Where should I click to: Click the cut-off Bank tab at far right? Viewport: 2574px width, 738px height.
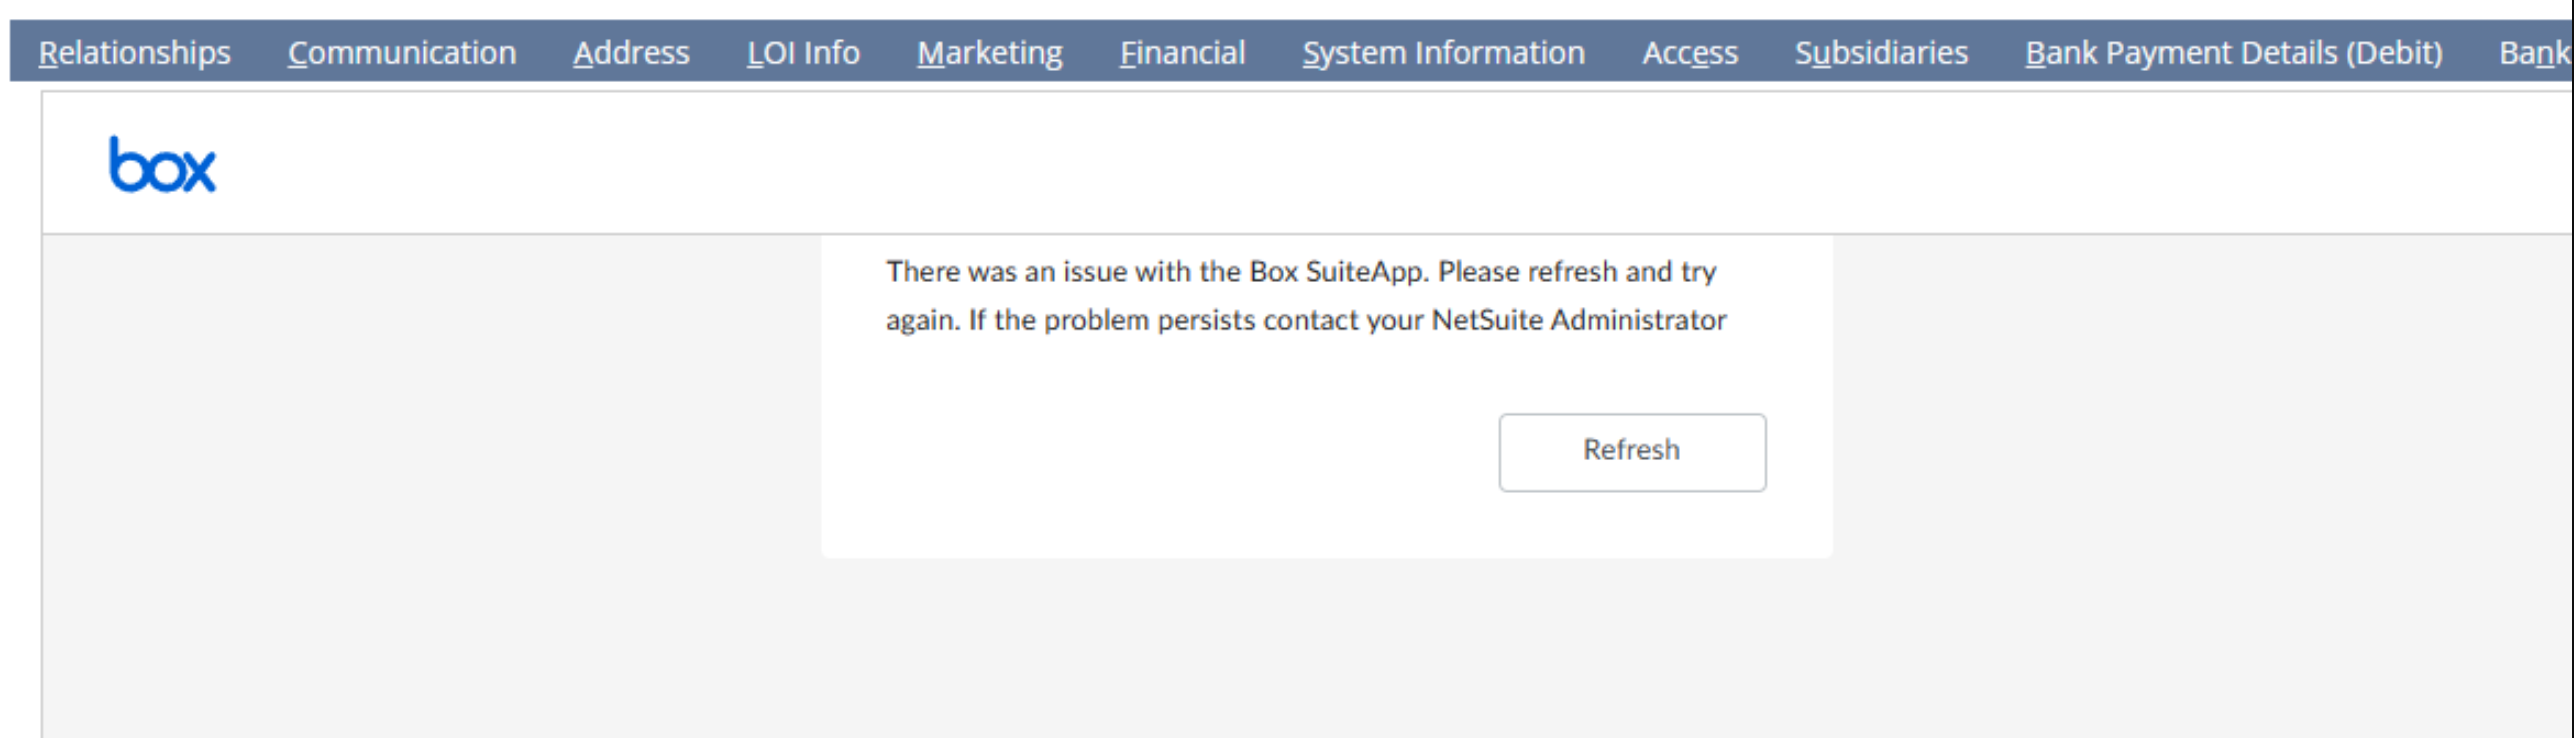2534,53
